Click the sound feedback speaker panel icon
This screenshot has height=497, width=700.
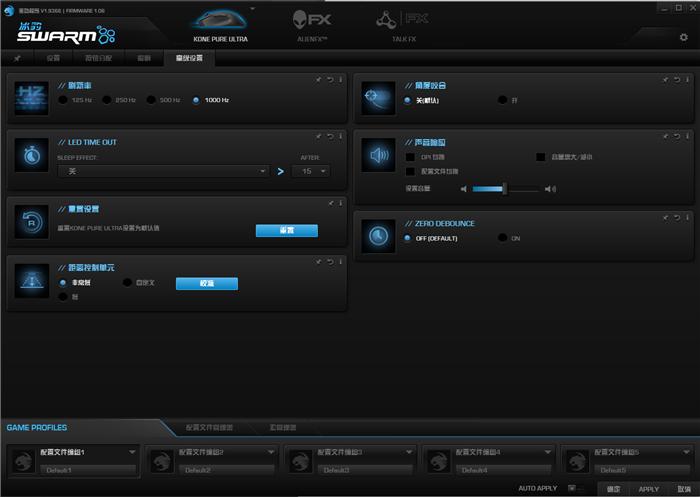coord(378,155)
